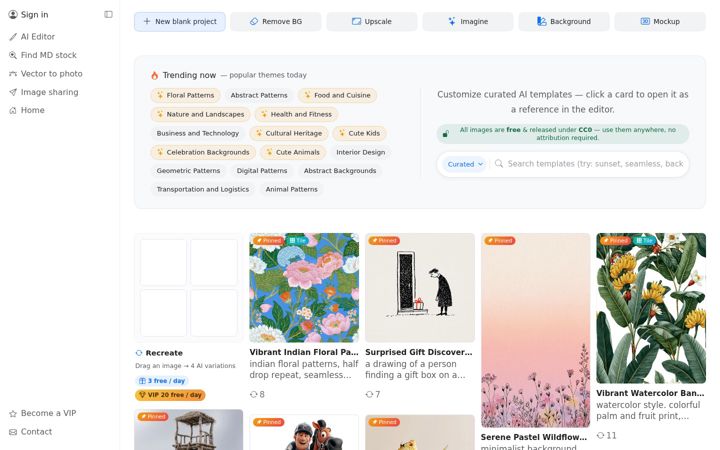
Task: Click Pinned badge on Serene Pastel card
Action: (500, 241)
